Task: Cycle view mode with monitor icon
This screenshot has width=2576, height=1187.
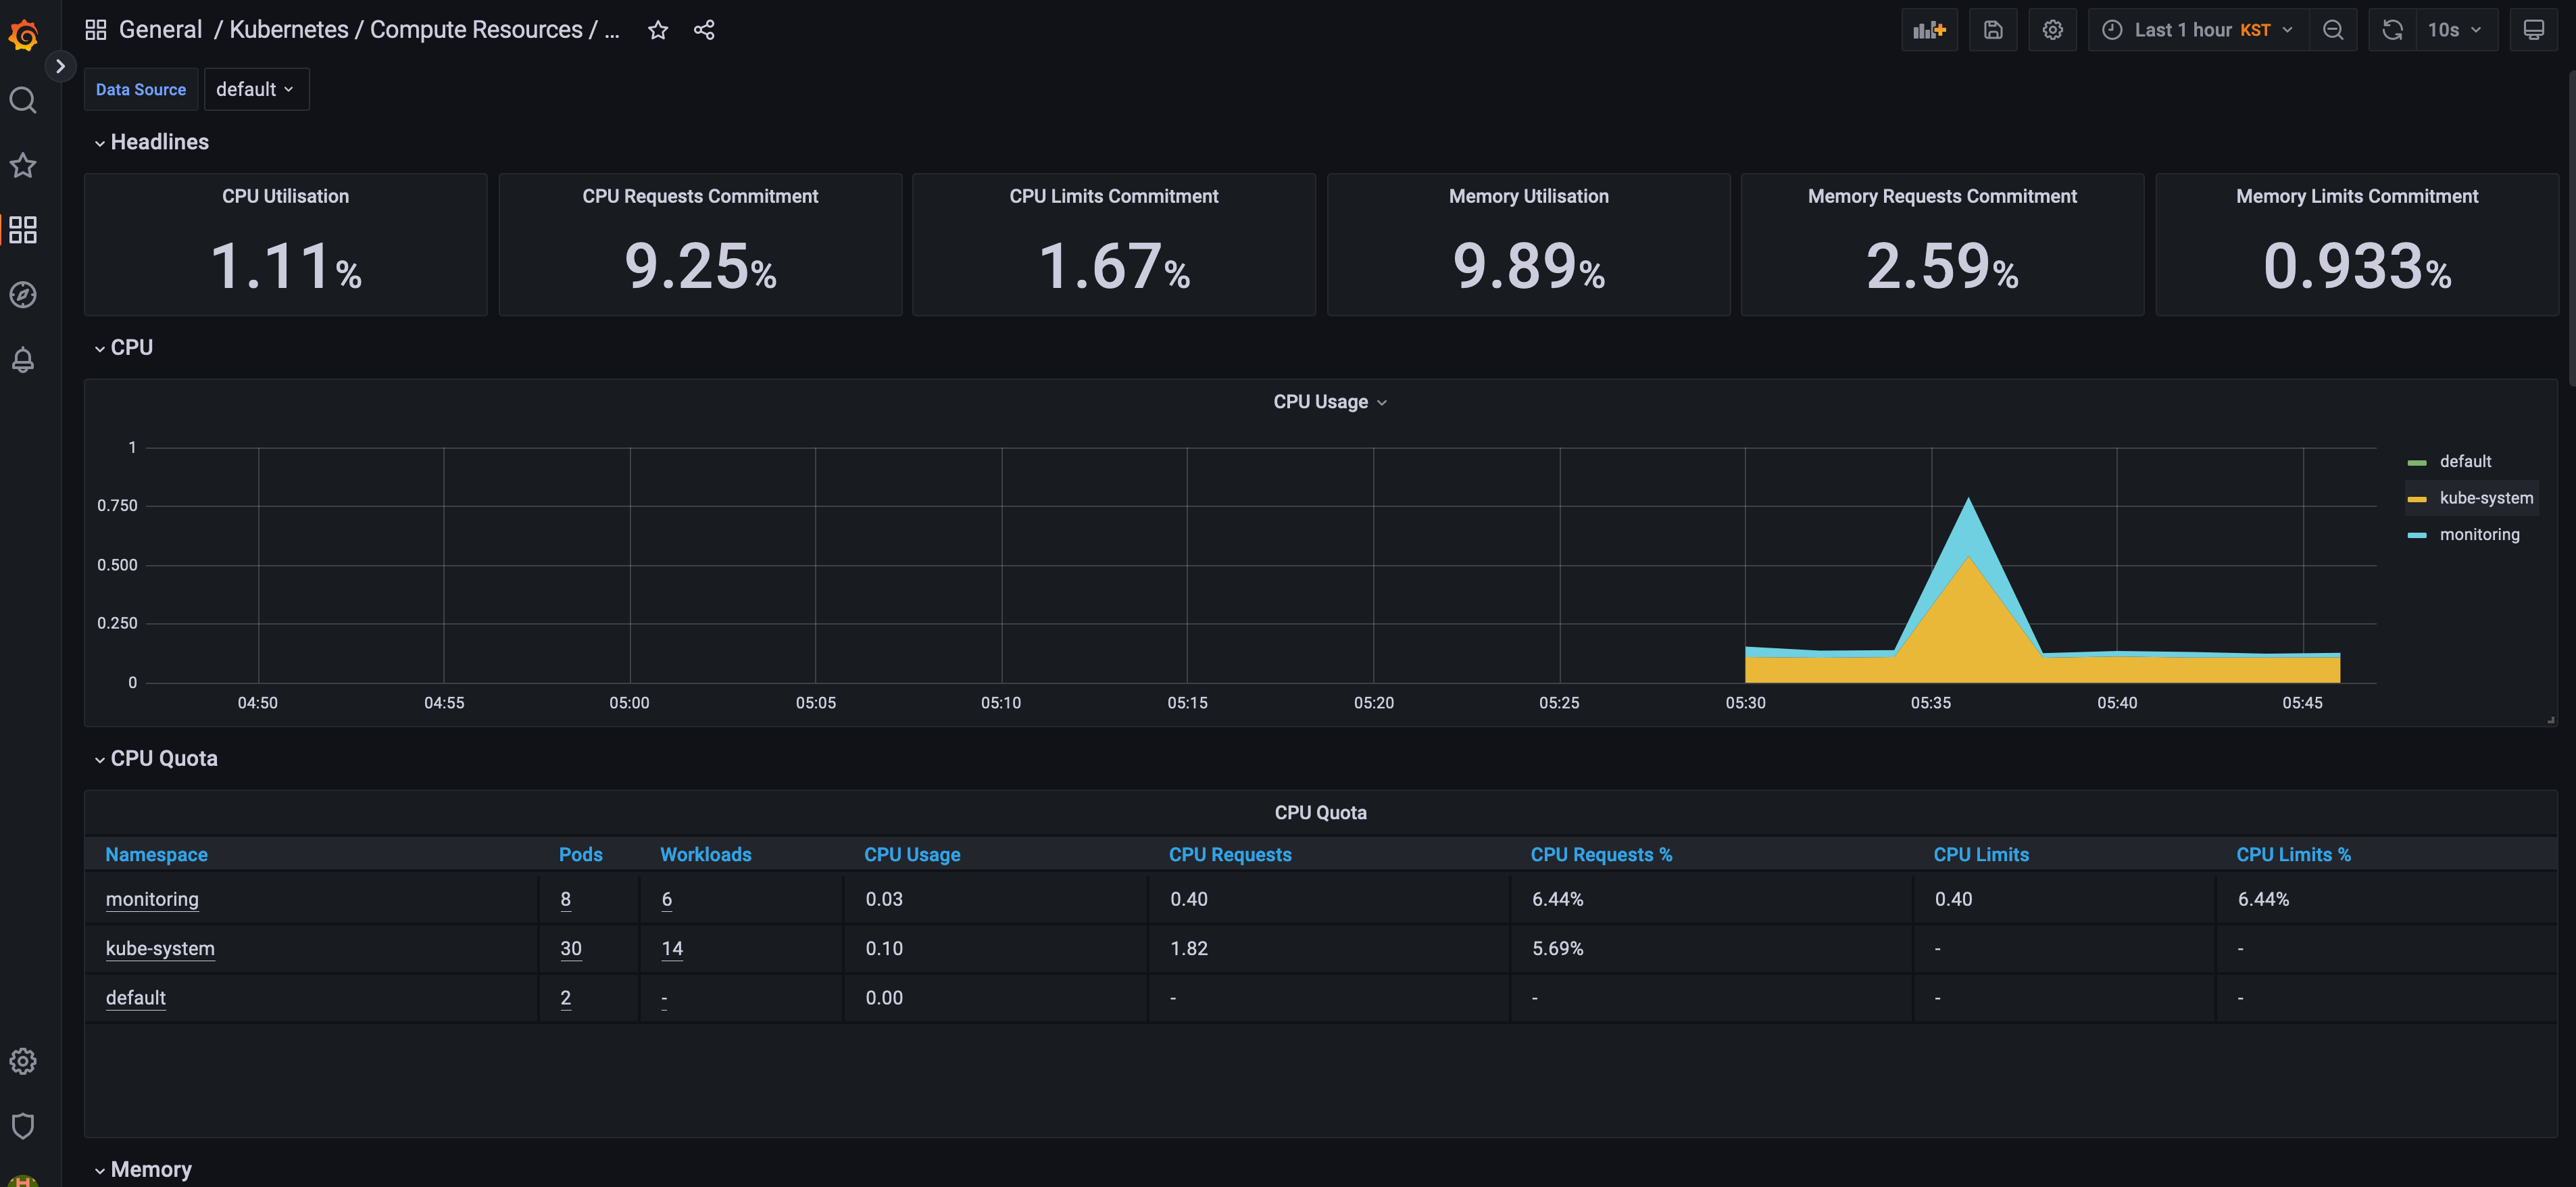Action: pos(2533,30)
